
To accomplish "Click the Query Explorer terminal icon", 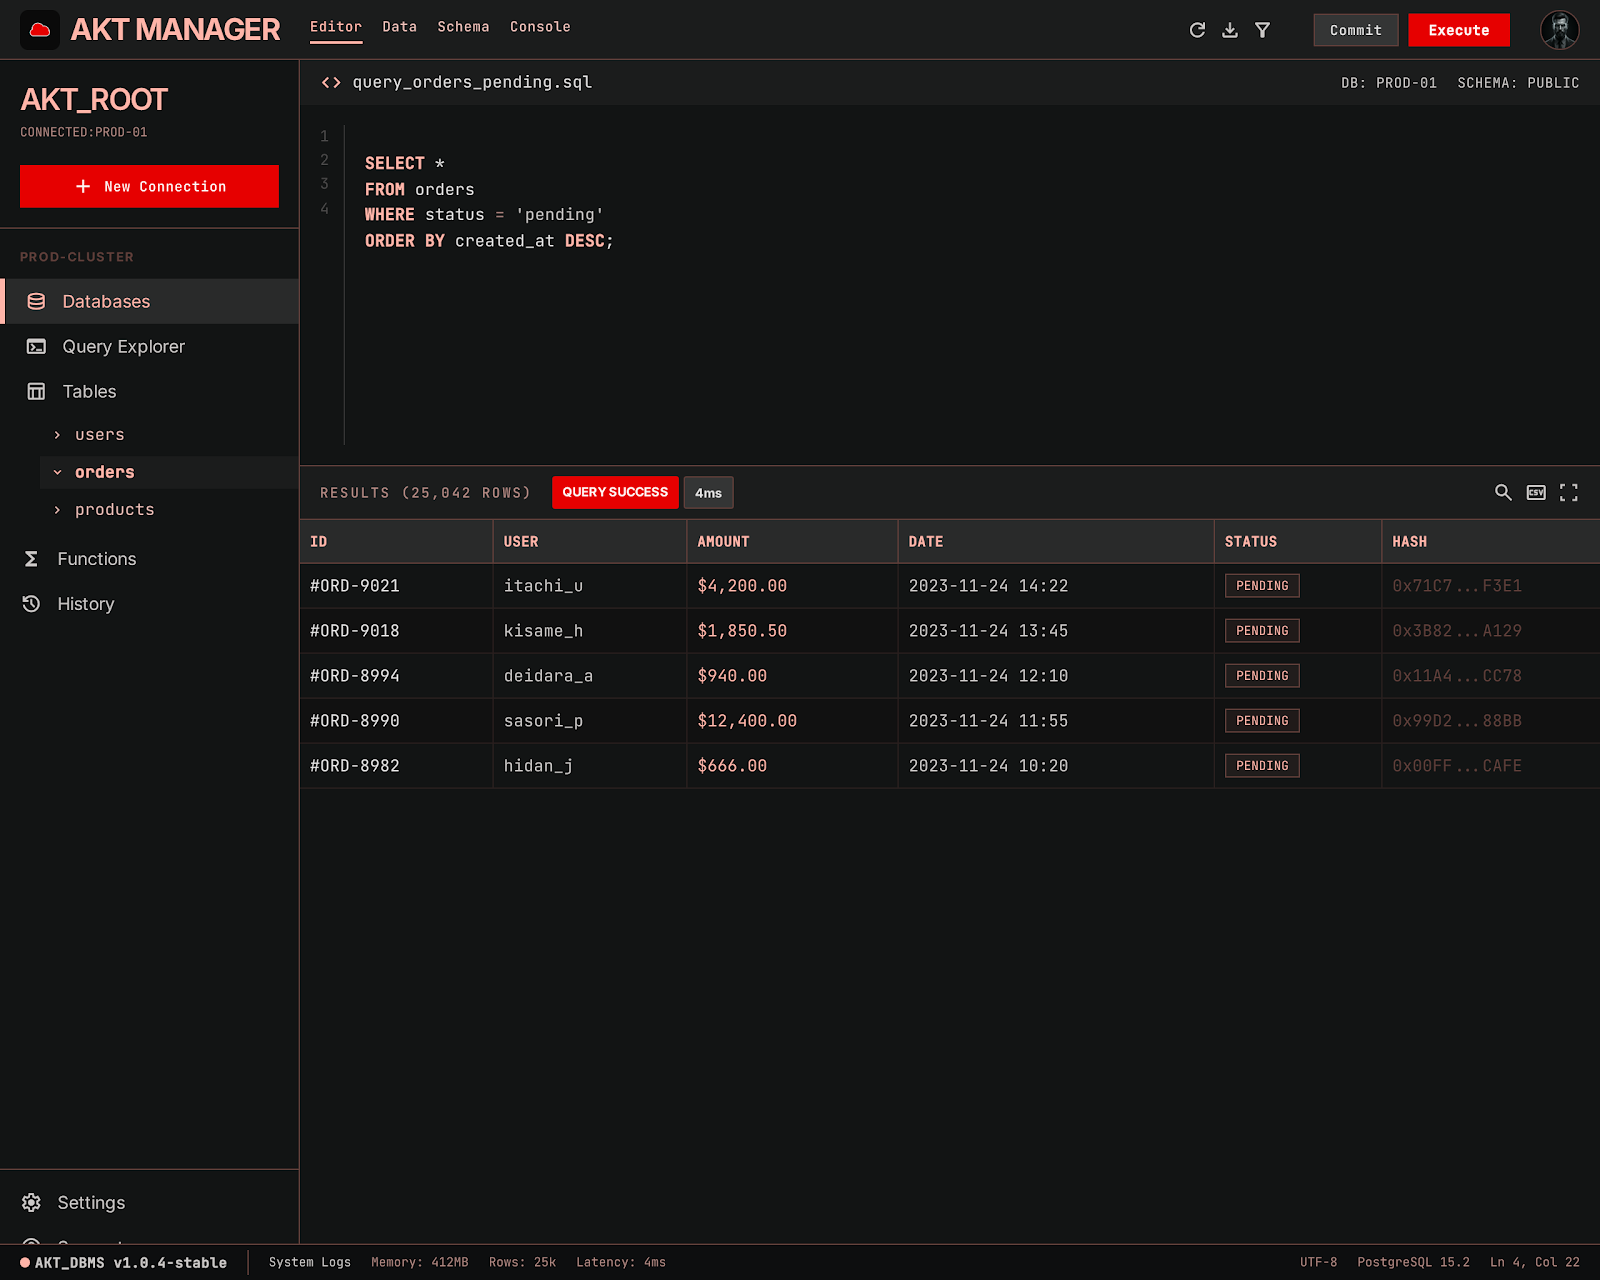I will [36, 346].
